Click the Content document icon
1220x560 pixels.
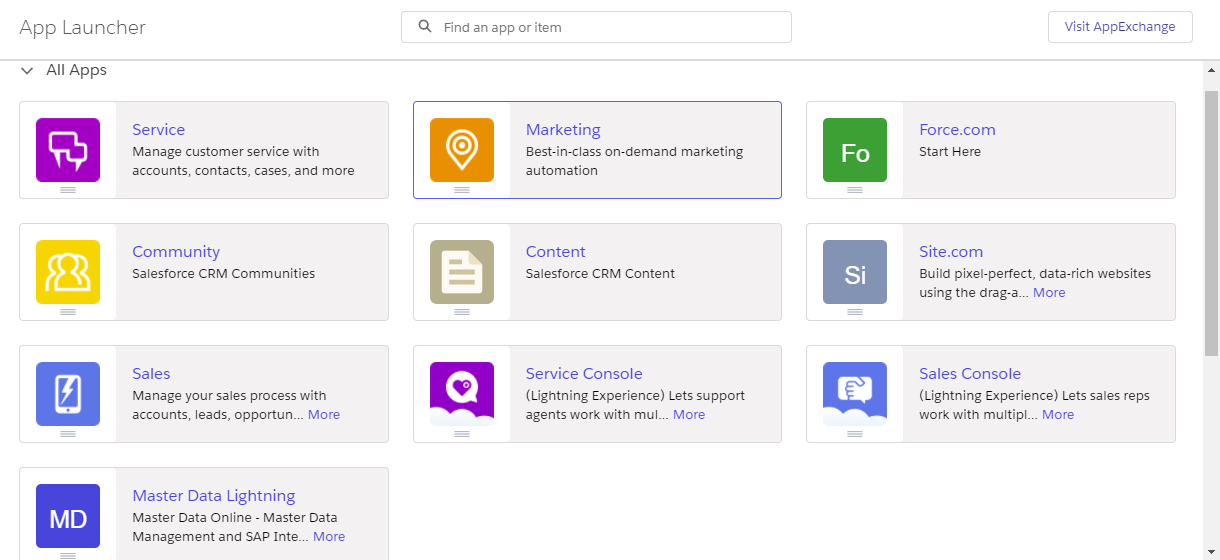[461, 272]
